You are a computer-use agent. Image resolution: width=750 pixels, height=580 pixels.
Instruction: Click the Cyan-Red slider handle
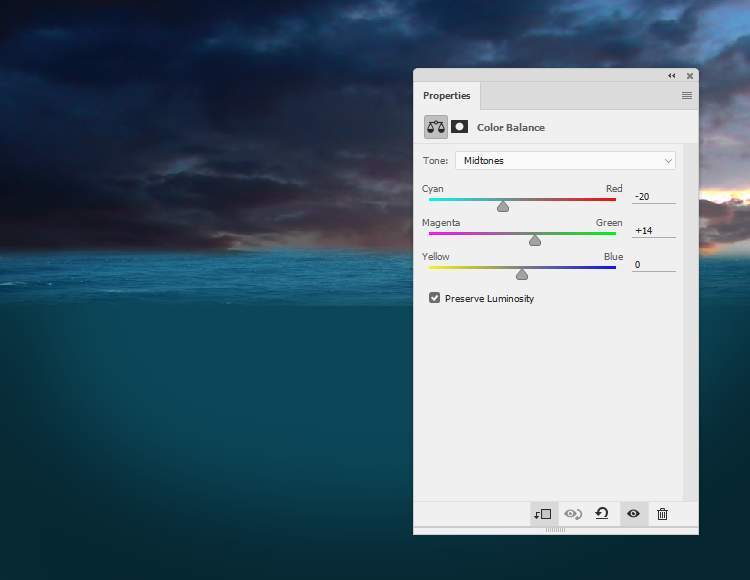coord(503,206)
